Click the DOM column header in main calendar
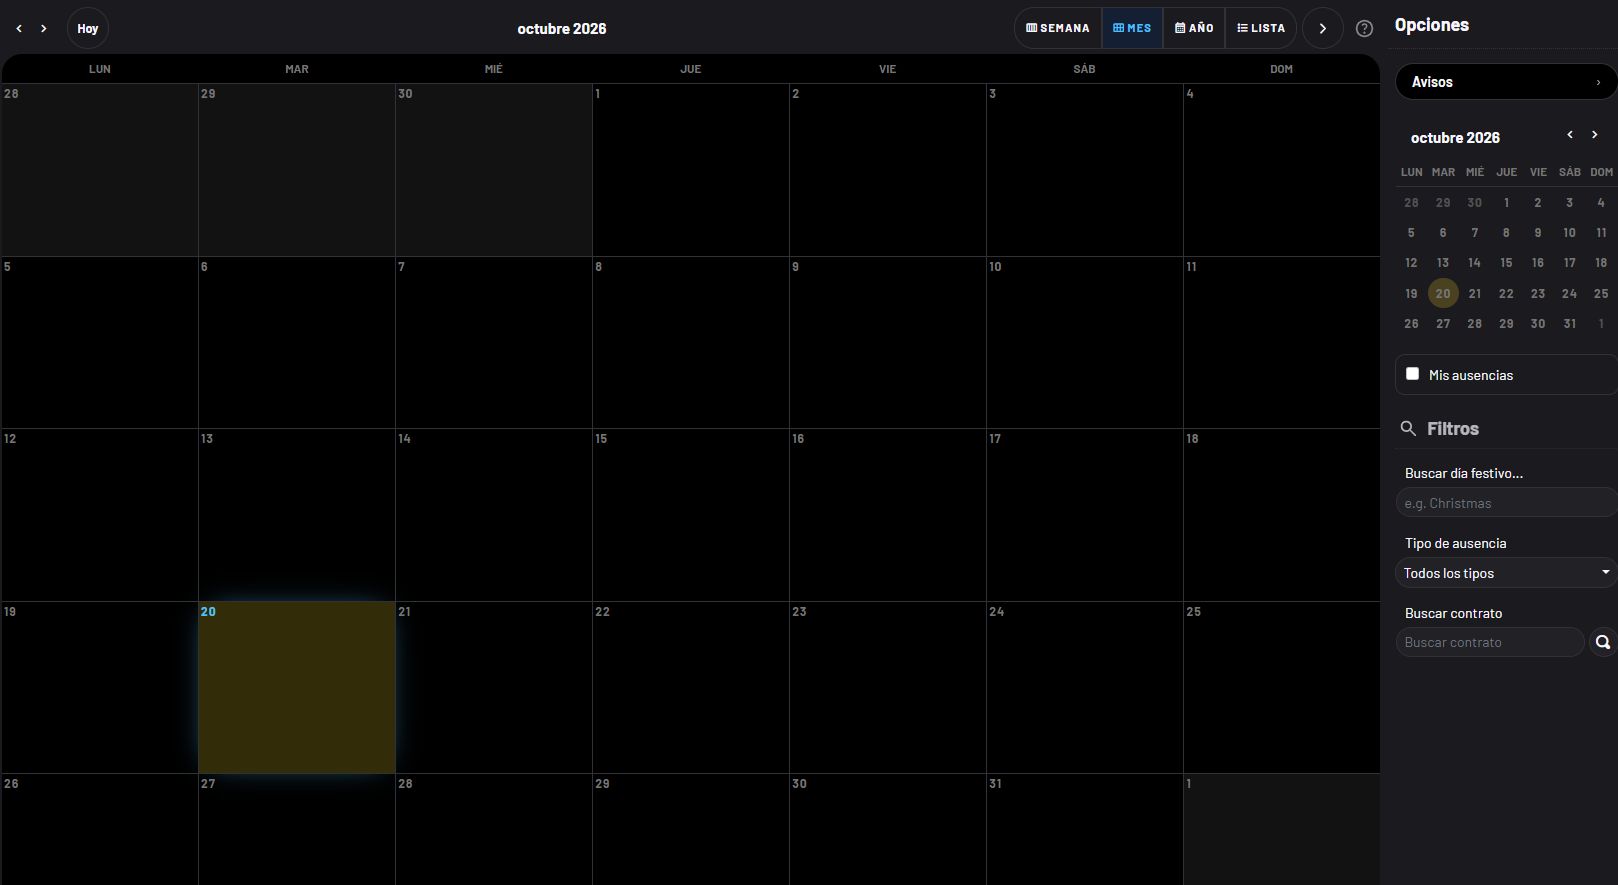1618x885 pixels. click(x=1282, y=69)
